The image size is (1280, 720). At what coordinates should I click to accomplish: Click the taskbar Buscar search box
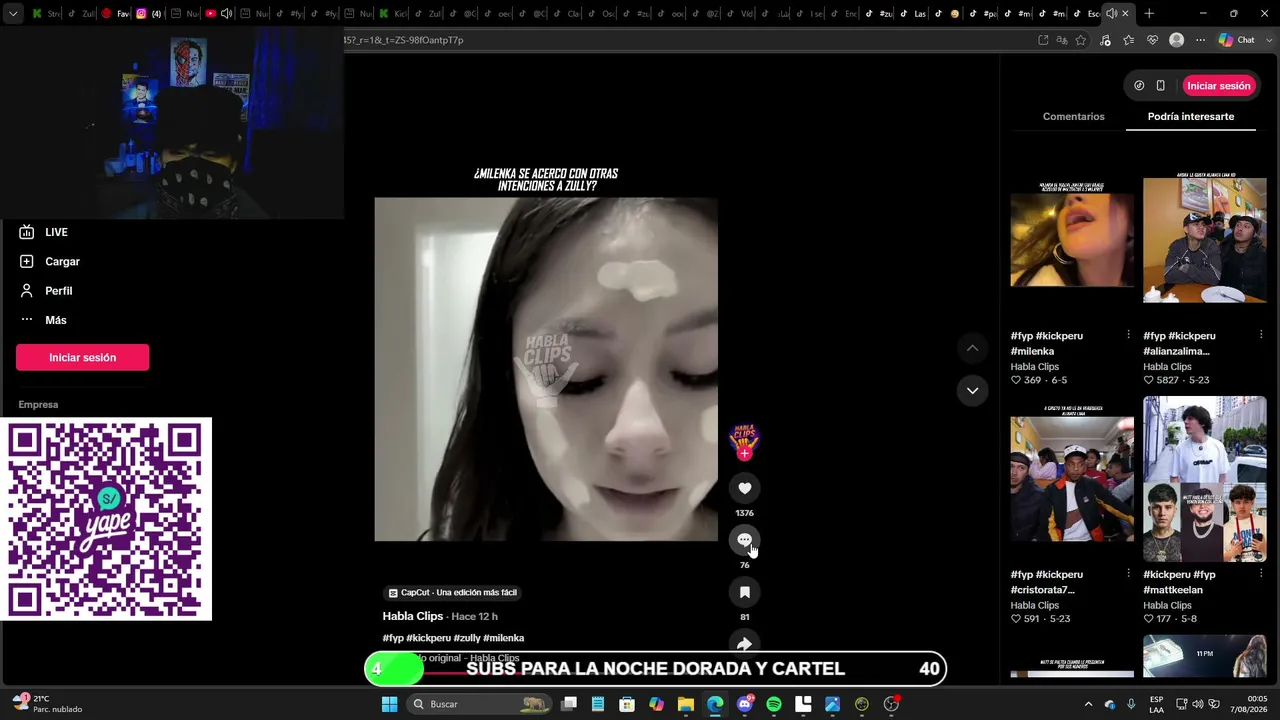pyautogui.click(x=480, y=704)
